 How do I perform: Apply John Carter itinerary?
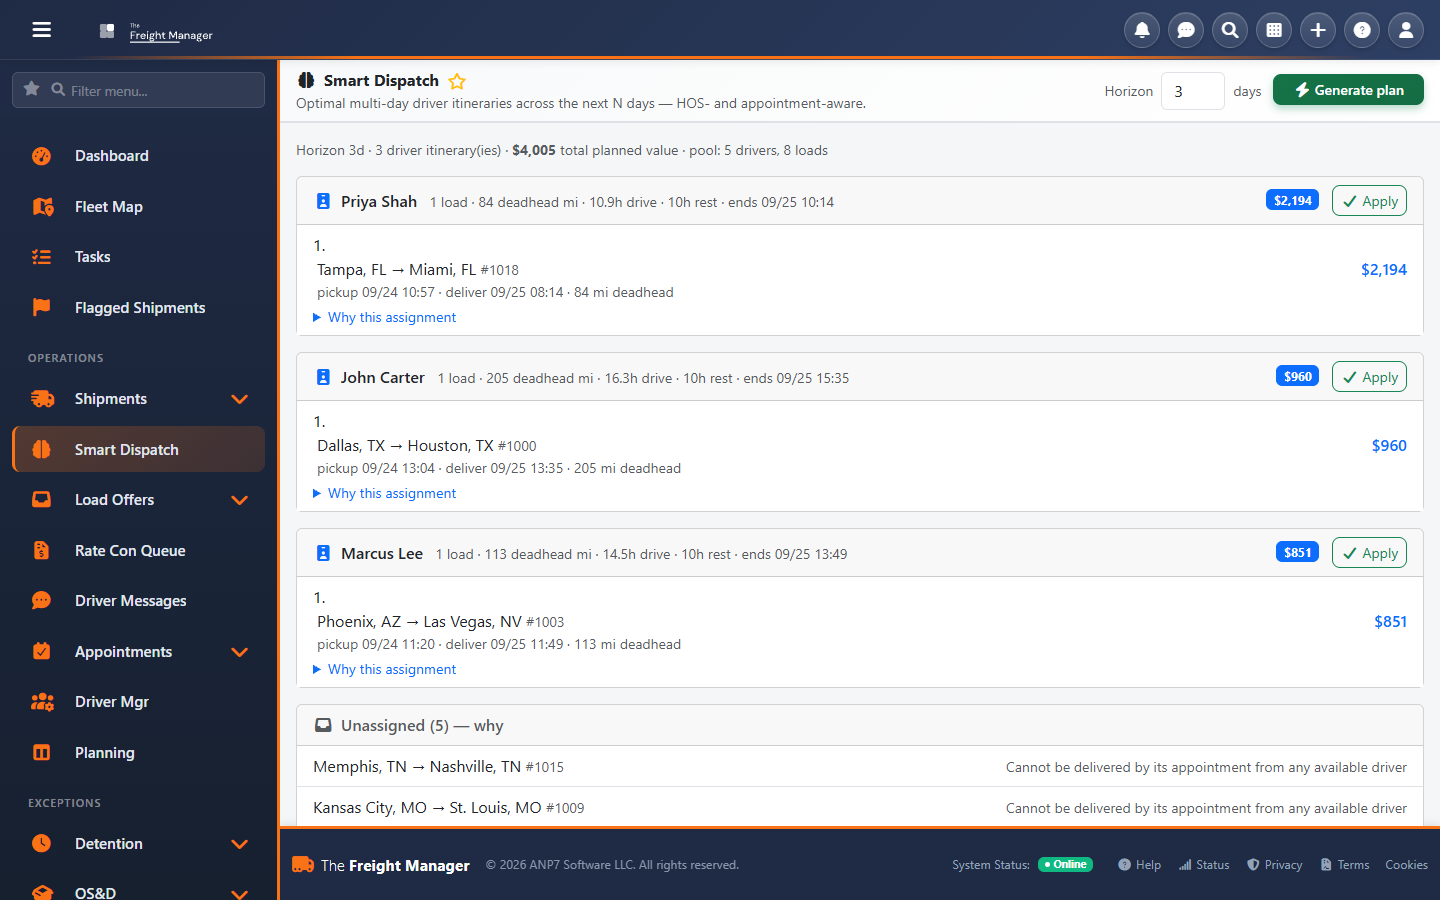1369,377
